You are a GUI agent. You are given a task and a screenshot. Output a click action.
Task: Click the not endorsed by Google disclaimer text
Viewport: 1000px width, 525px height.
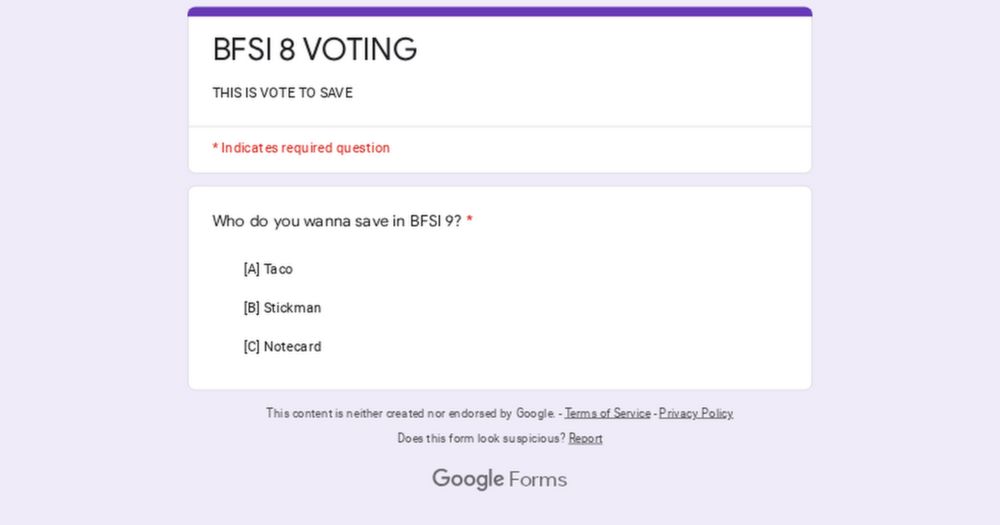[411, 413]
